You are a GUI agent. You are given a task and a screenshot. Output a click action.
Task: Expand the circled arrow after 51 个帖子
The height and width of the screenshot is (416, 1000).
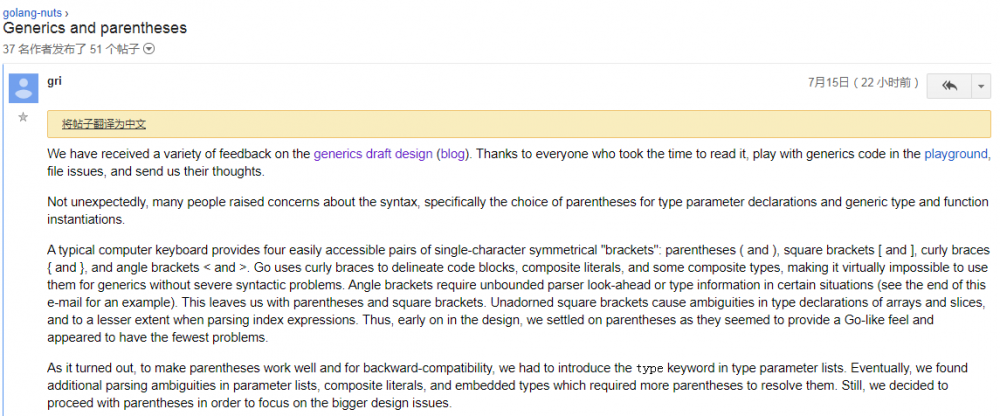pyautogui.click(x=149, y=48)
